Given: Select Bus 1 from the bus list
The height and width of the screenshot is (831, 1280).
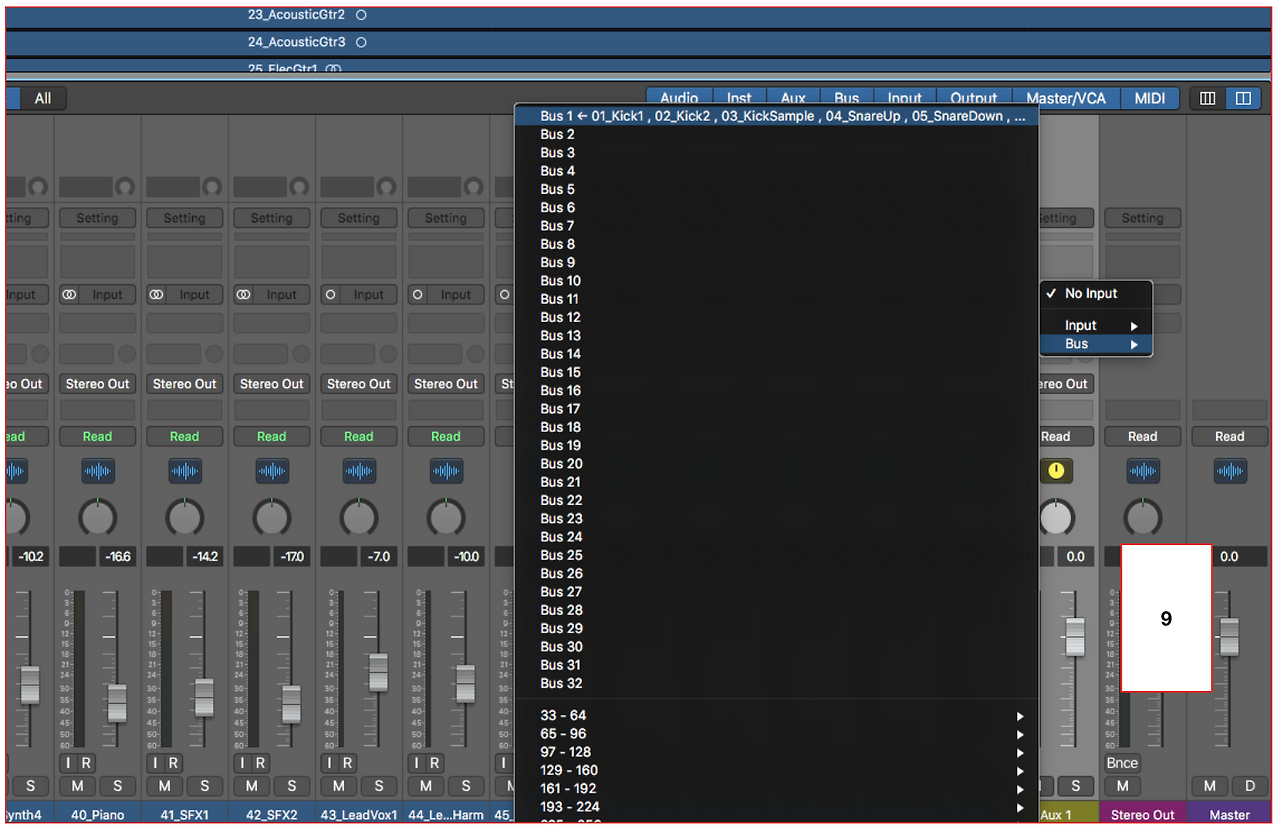Looking at the screenshot, I should pyautogui.click(x=777, y=116).
